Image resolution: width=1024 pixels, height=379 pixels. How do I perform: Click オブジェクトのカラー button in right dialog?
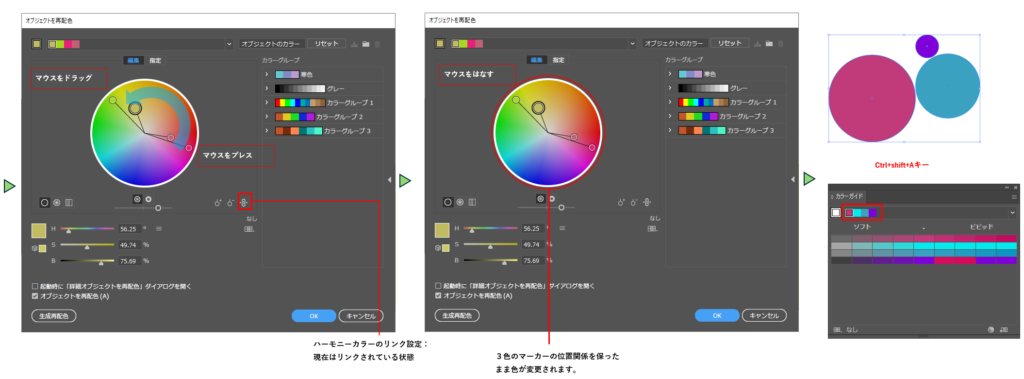click(674, 43)
